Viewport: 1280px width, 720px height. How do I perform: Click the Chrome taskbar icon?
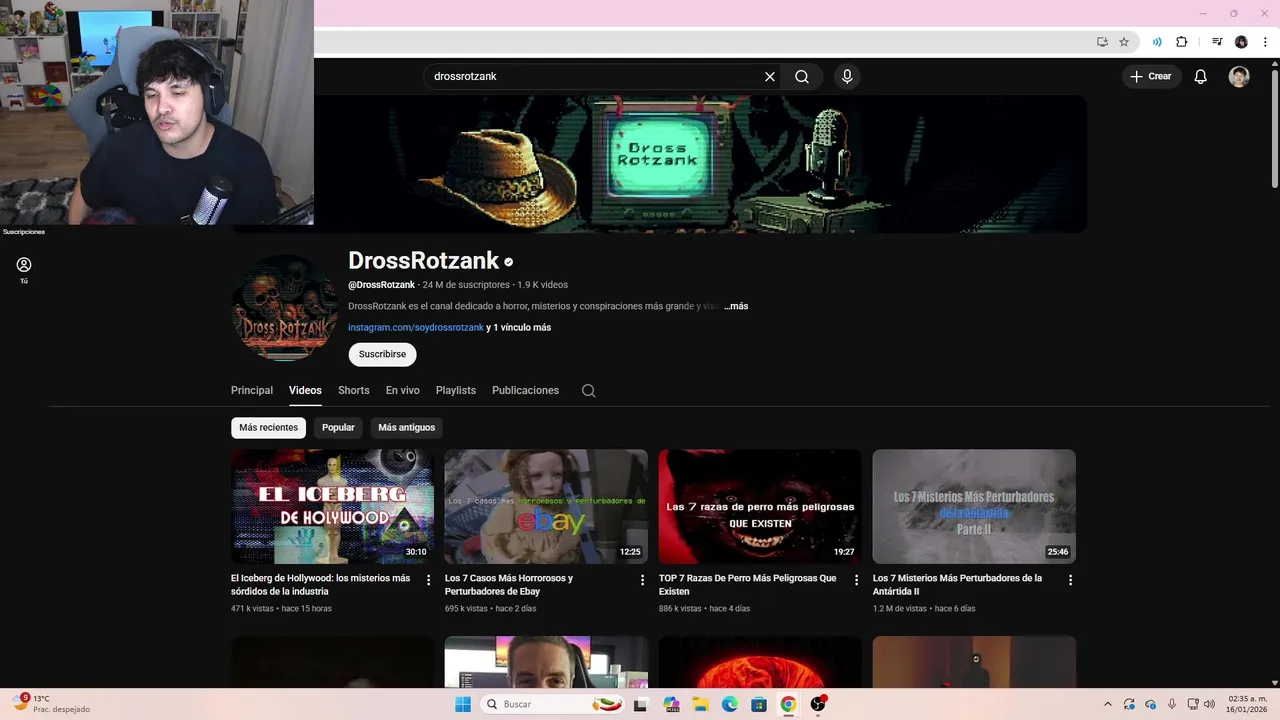788,704
